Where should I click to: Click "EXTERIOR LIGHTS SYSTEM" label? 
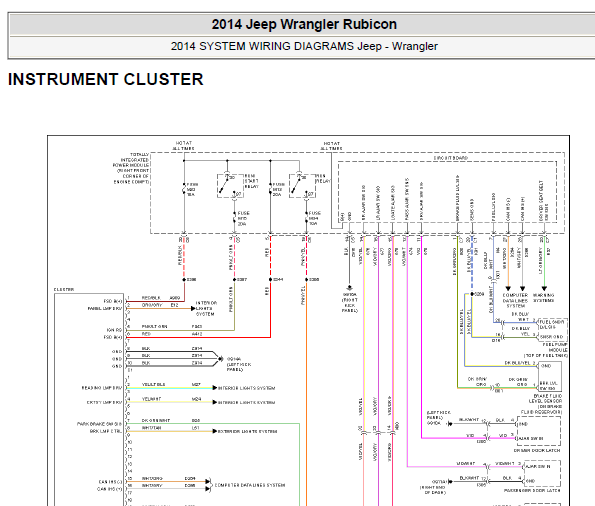pos(248,431)
